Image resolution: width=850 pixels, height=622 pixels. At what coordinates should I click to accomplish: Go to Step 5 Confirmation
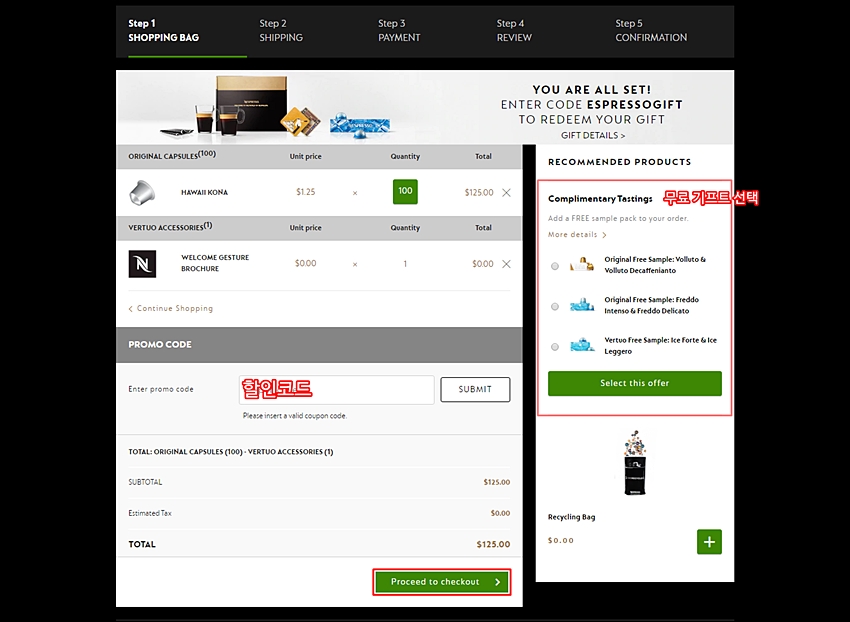point(651,30)
